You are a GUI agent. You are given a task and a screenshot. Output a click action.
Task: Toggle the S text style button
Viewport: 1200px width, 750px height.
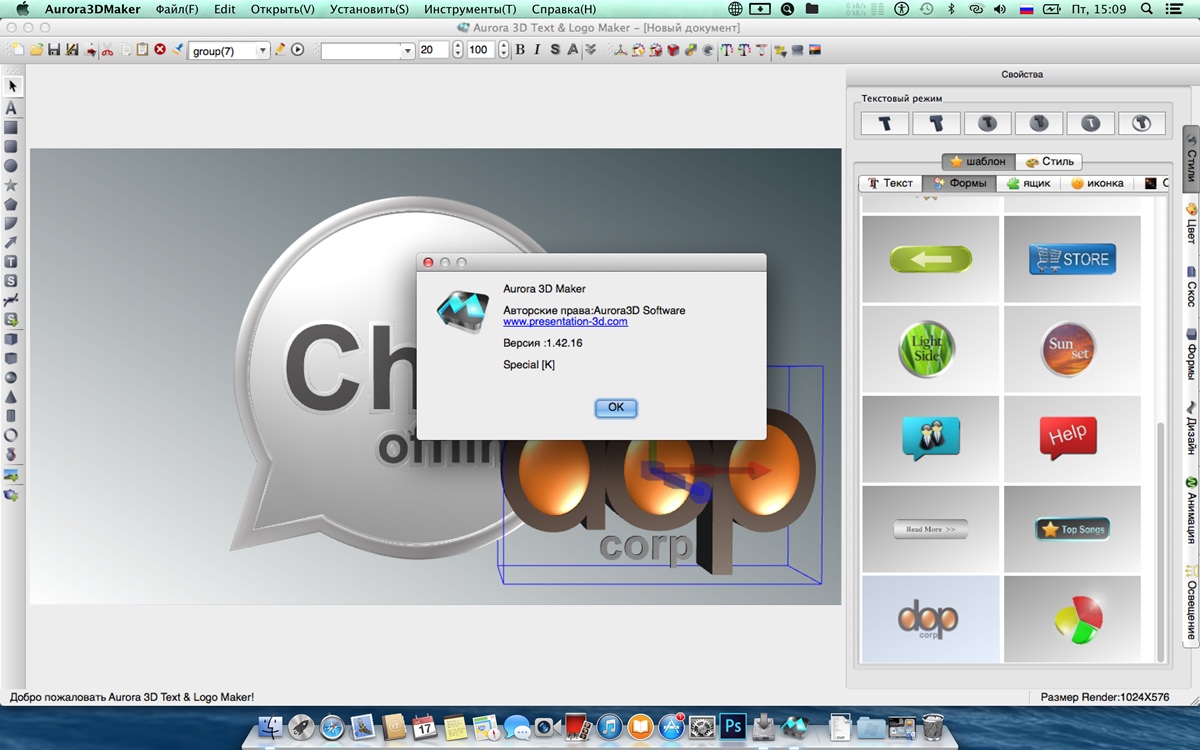click(x=555, y=49)
